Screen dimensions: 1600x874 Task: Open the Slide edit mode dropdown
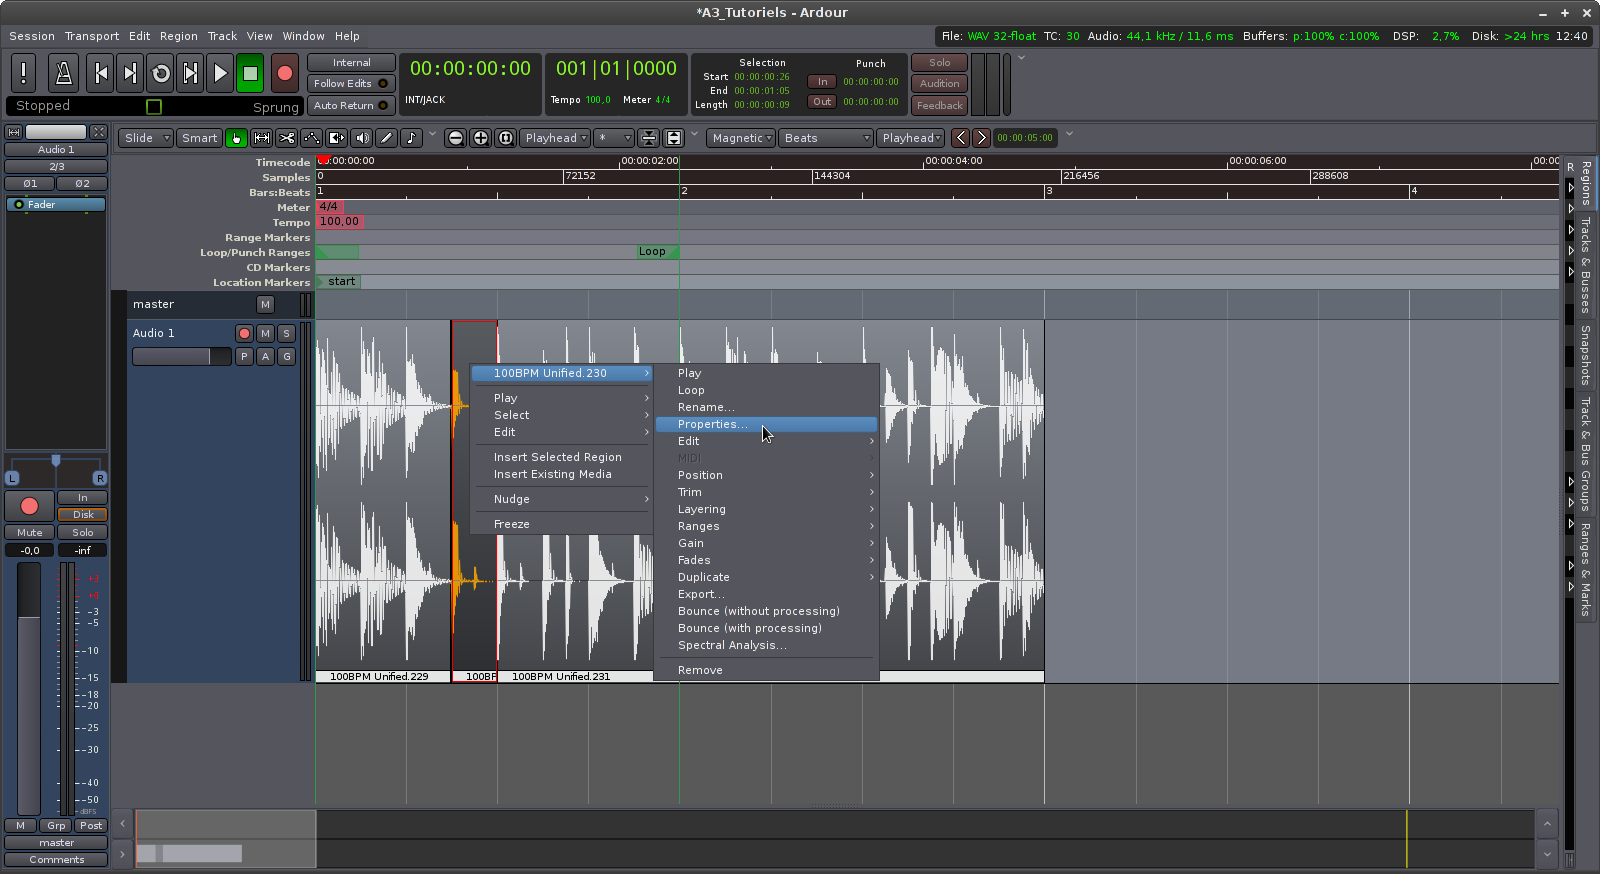pyautogui.click(x=145, y=138)
